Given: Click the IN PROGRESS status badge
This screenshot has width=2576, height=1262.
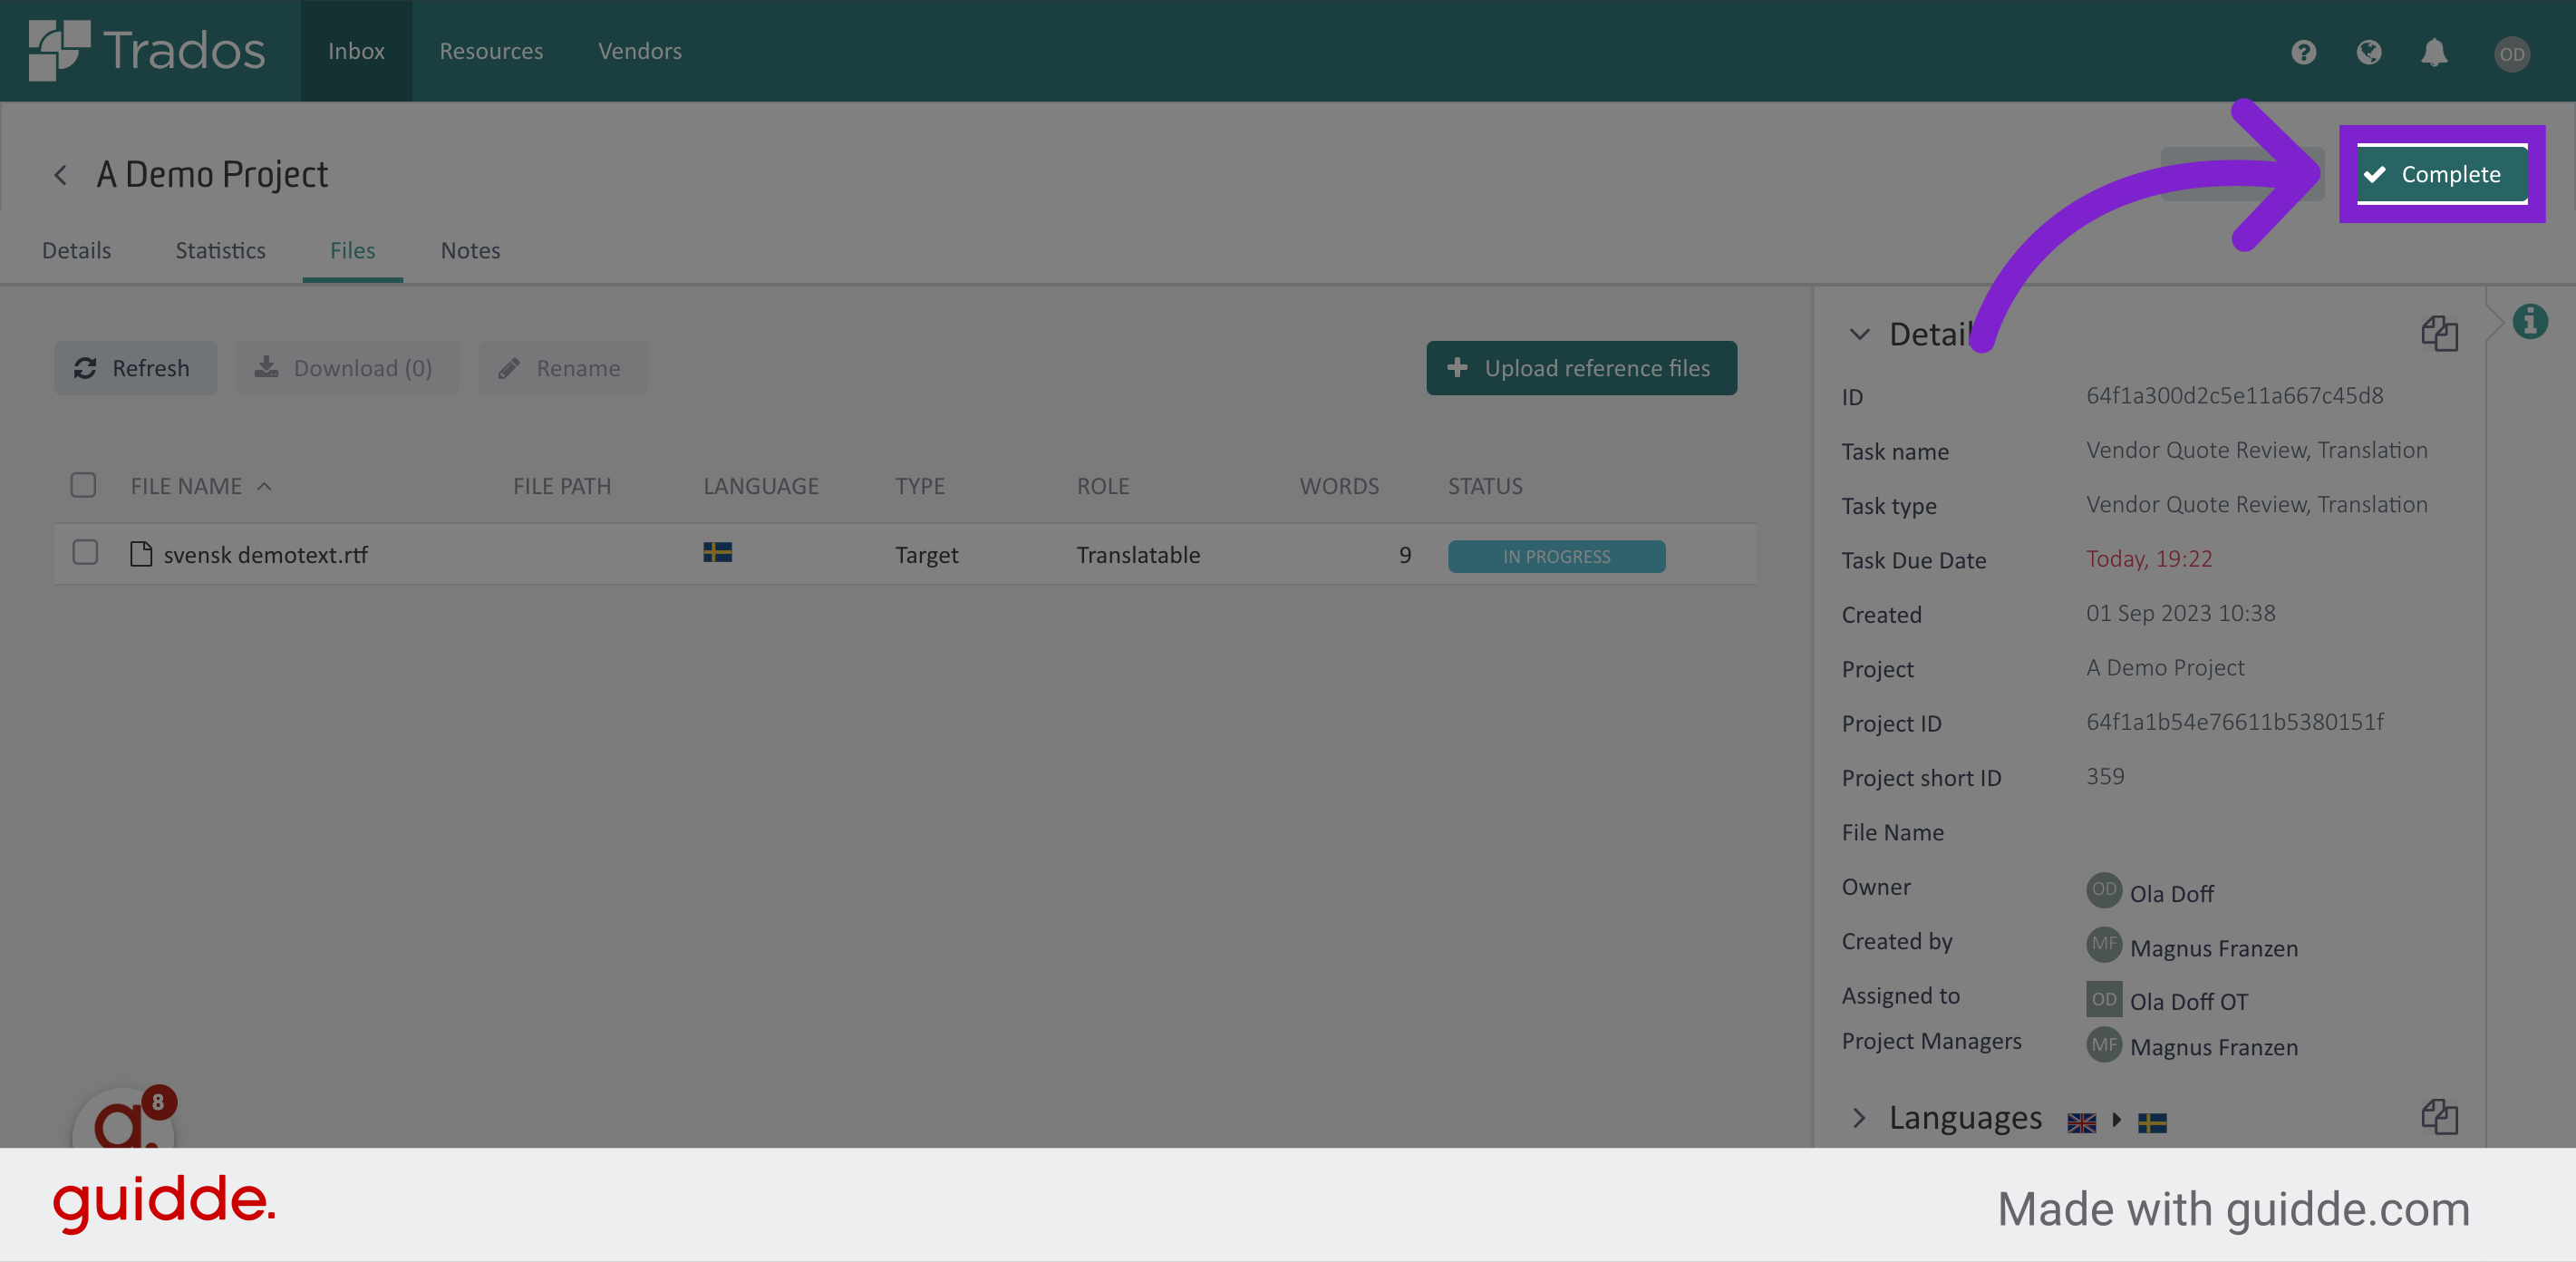Looking at the screenshot, I should 1556,556.
